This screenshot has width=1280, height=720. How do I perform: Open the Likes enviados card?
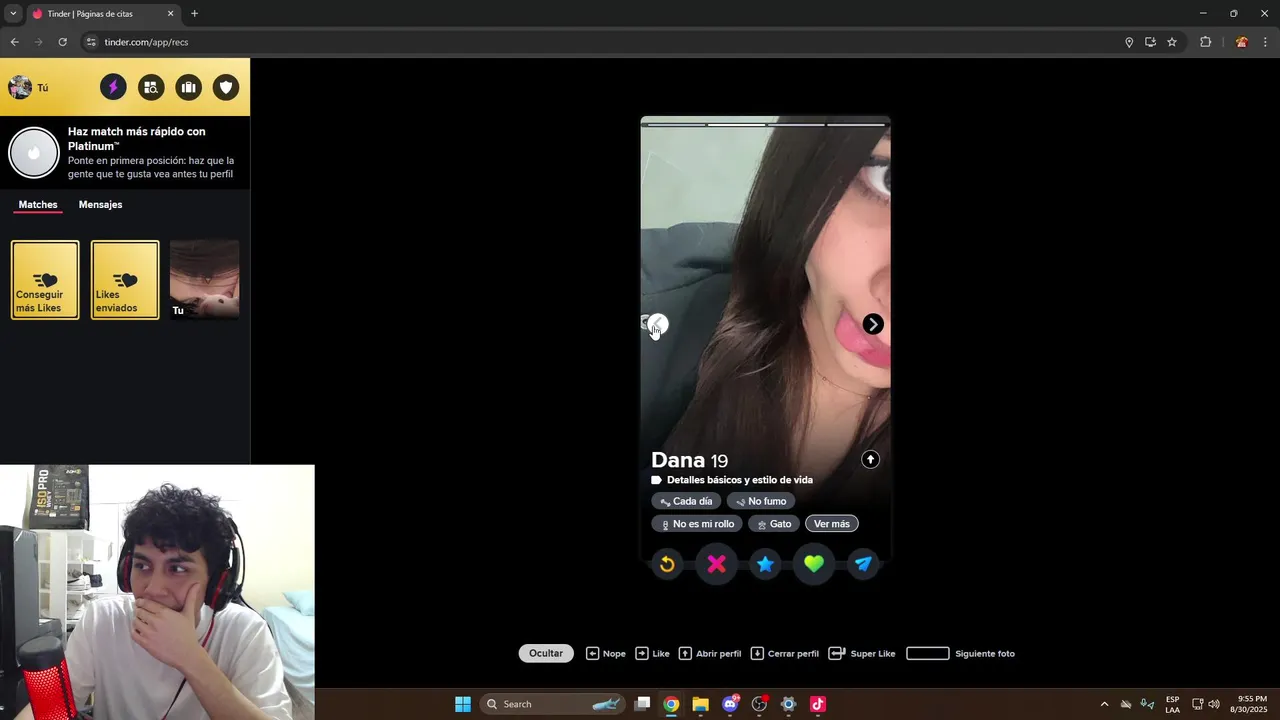125,280
